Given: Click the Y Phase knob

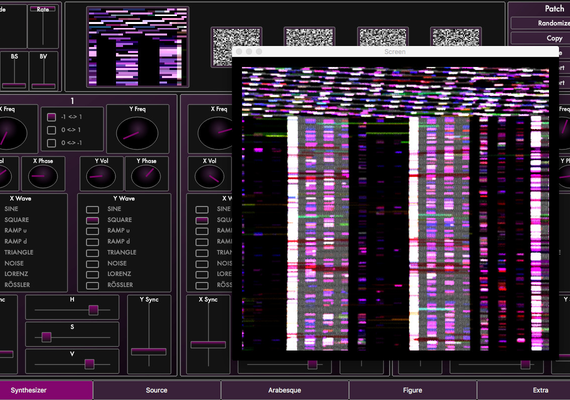Looking at the screenshot, I should point(146,176).
